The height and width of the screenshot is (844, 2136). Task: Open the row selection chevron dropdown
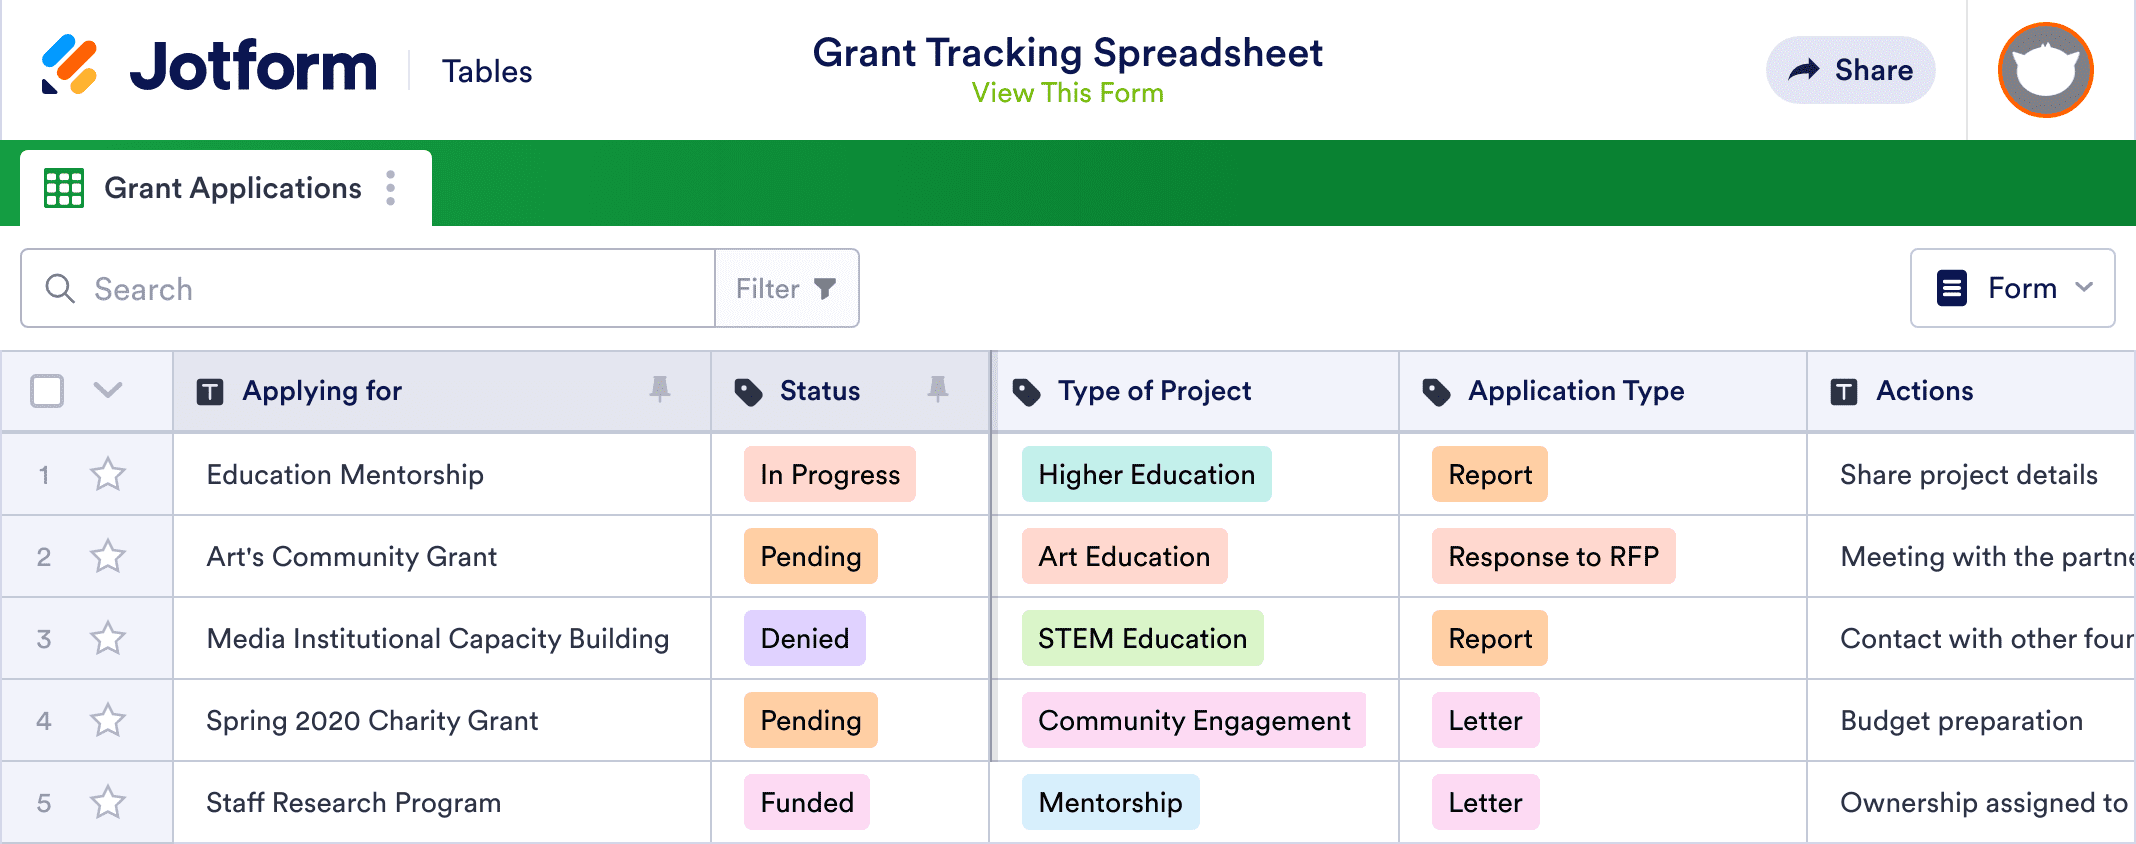click(108, 390)
